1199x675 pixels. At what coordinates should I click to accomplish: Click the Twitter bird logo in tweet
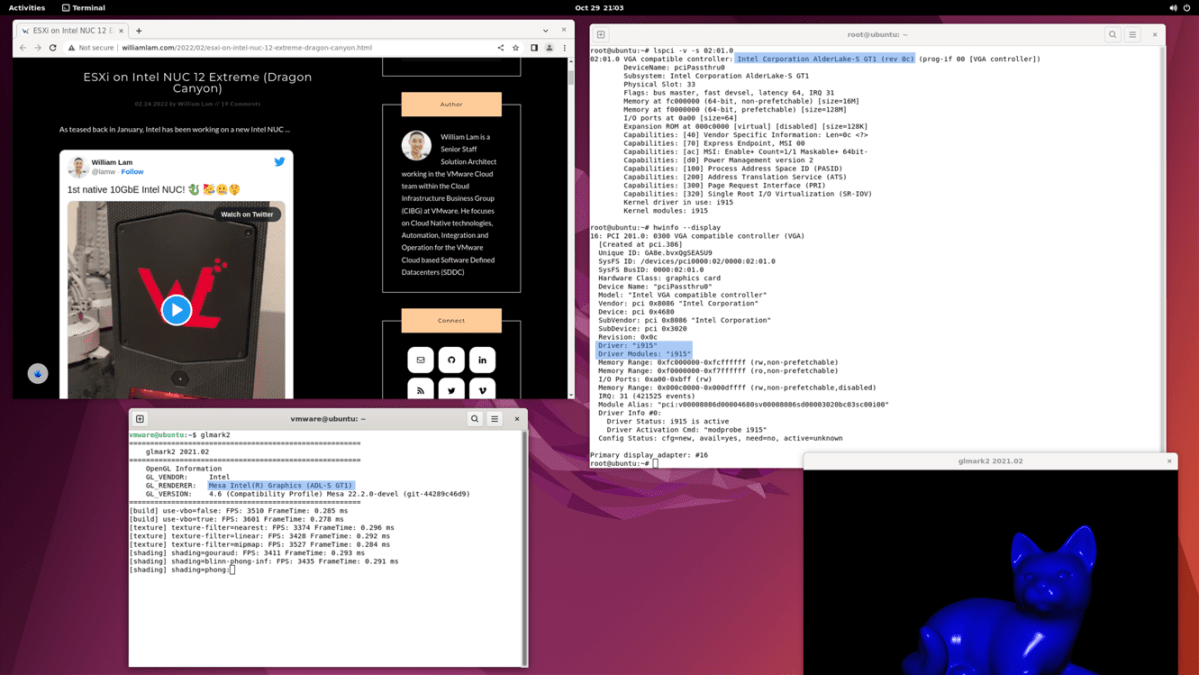279,162
